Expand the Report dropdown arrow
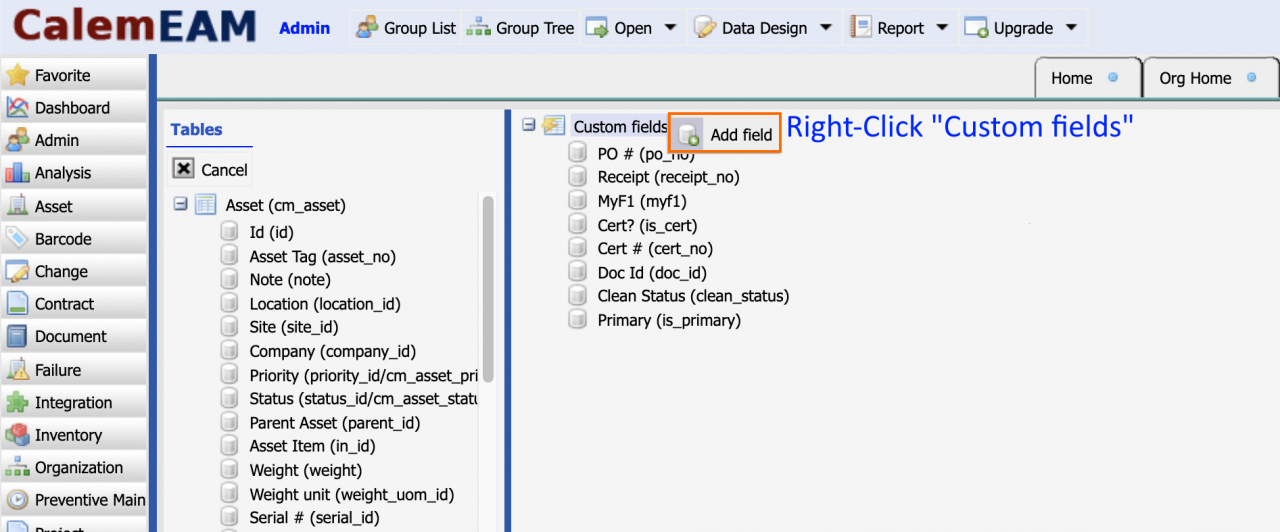Viewport: 1280px width, 532px height. pos(942,28)
